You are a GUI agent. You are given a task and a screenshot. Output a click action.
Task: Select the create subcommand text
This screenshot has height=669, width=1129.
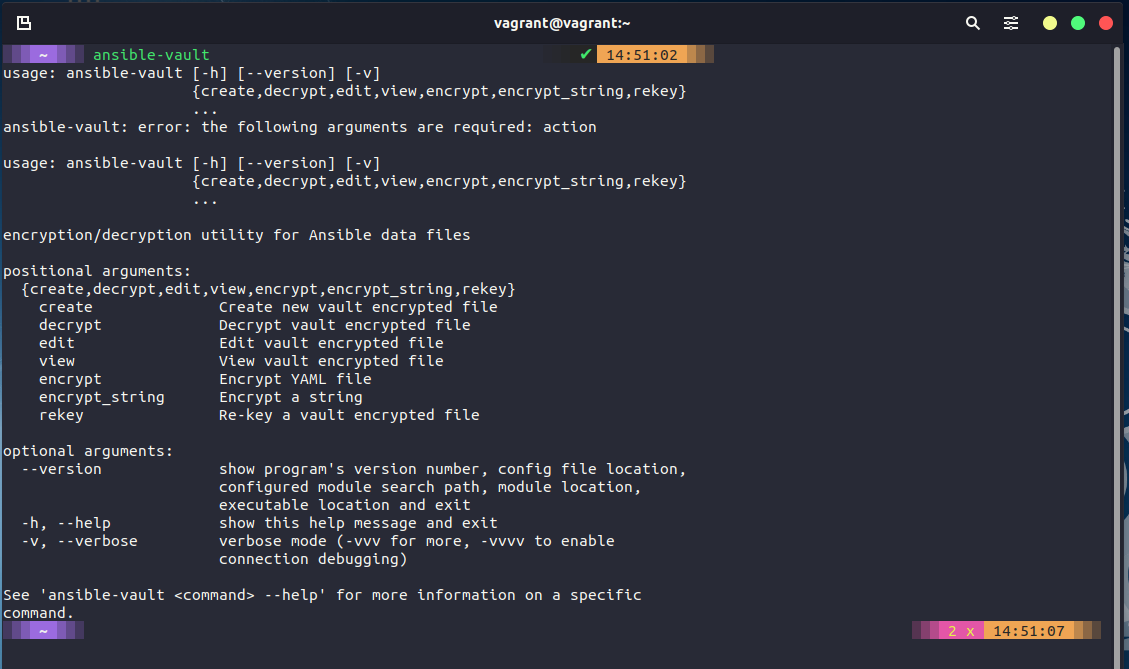tap(65, 306)
